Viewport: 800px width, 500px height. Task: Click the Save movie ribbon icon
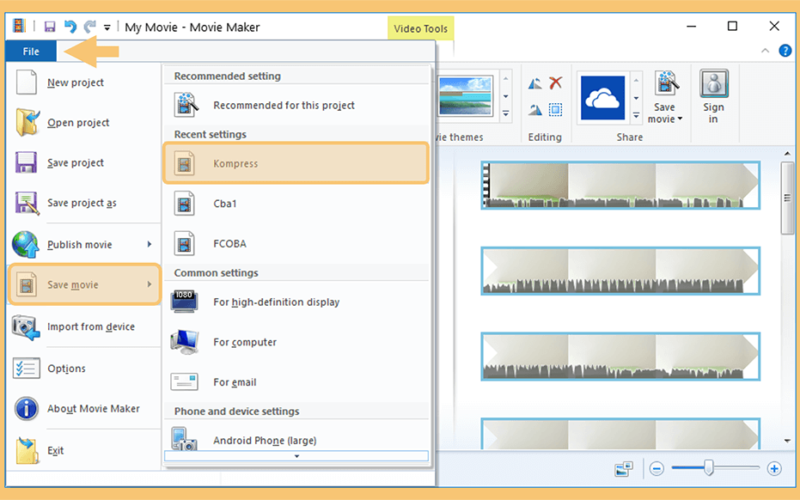pyautogui.click(x=667, y=83)
